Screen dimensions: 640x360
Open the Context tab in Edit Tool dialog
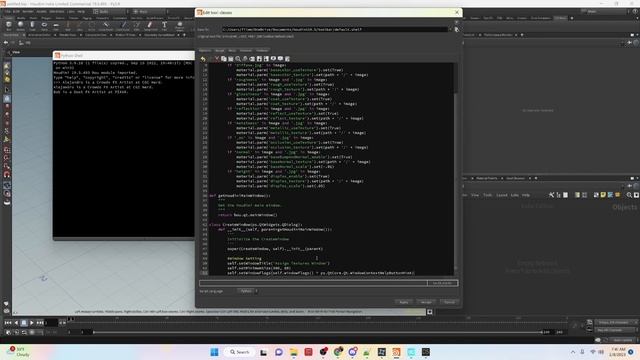point(246,51)
